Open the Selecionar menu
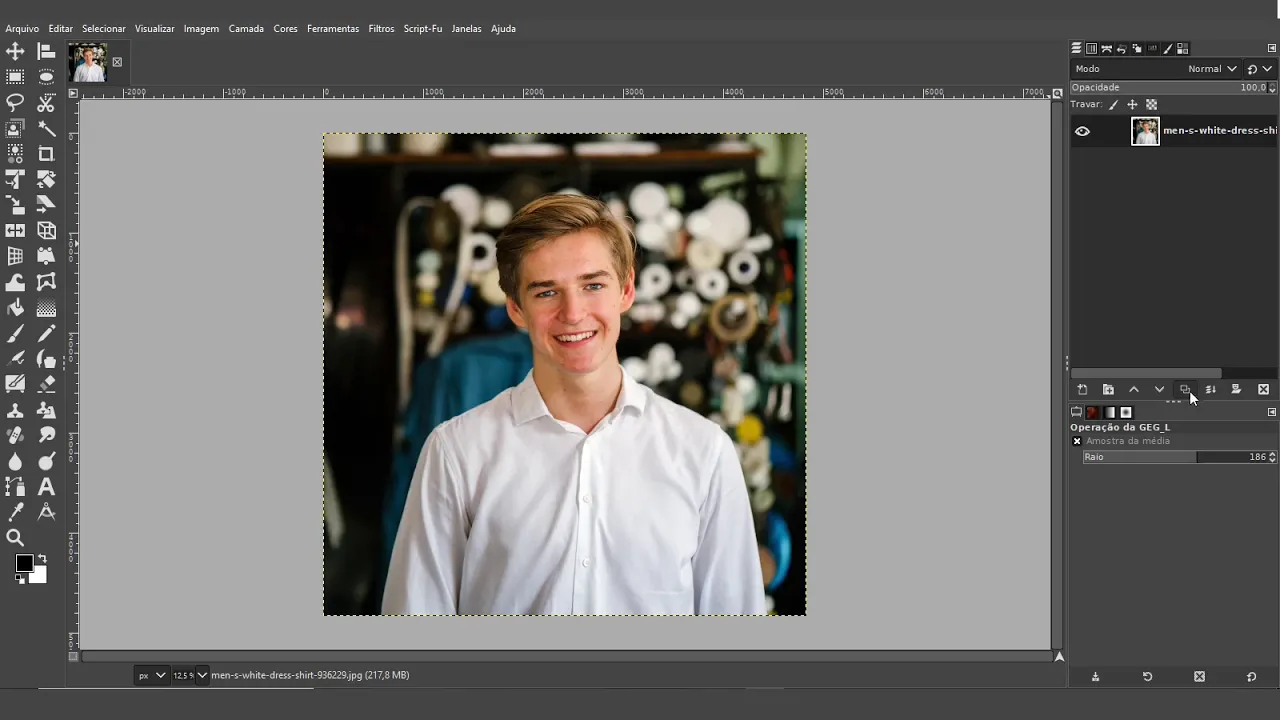Image resolution: width=1280 pixels, height=720 pixels. 104,29
